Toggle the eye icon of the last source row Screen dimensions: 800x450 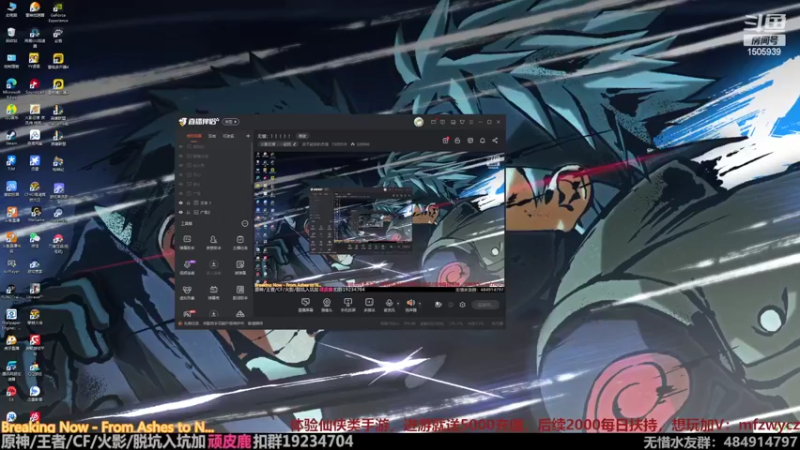pos(181,212)
